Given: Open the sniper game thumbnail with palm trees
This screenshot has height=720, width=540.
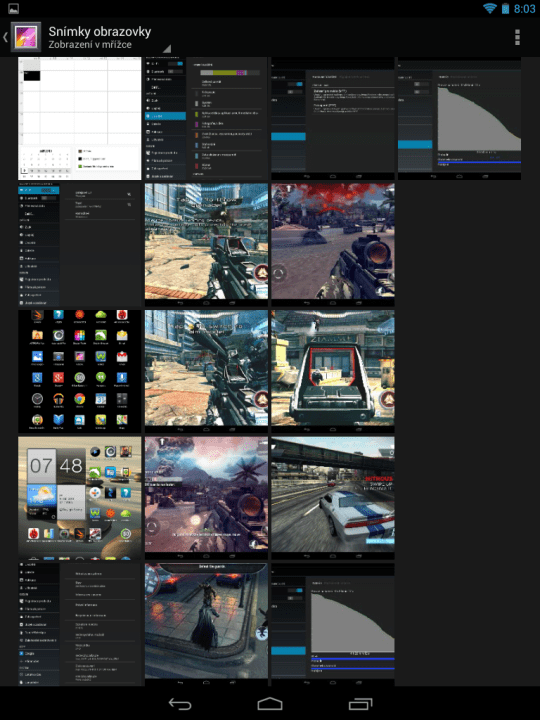Looking at the screenshot, I should coord(206,498).
